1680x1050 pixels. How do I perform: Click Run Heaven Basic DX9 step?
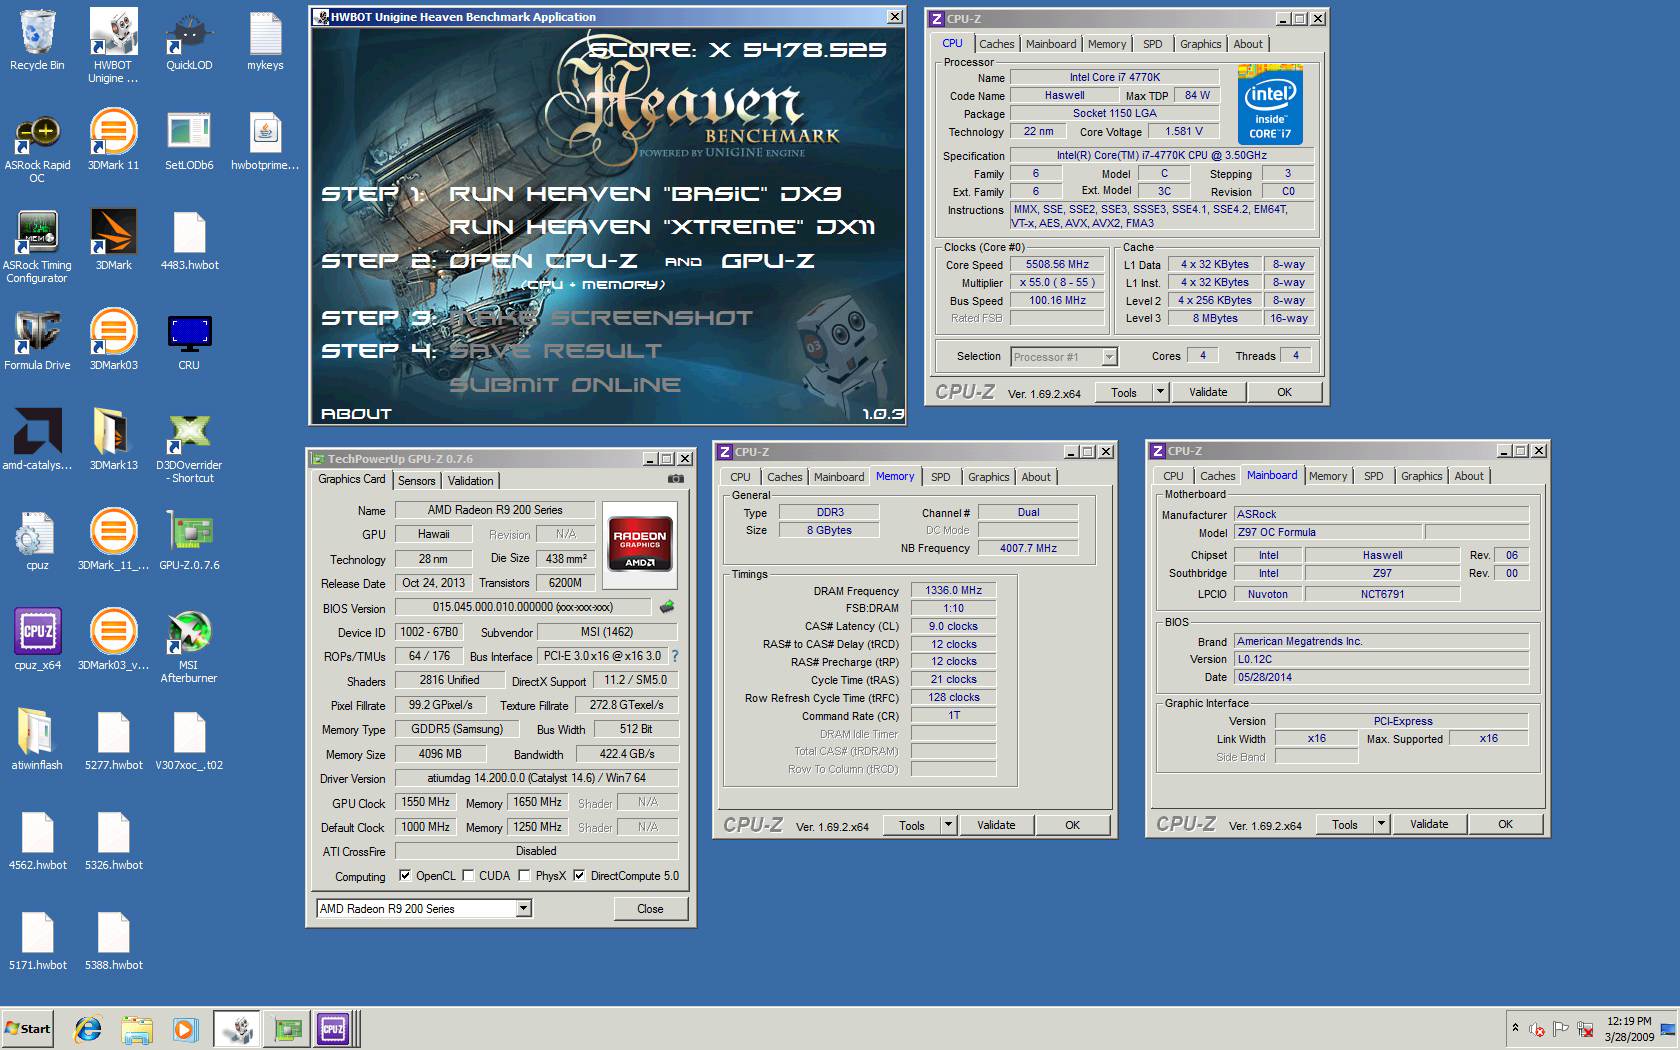click(645, 194)
